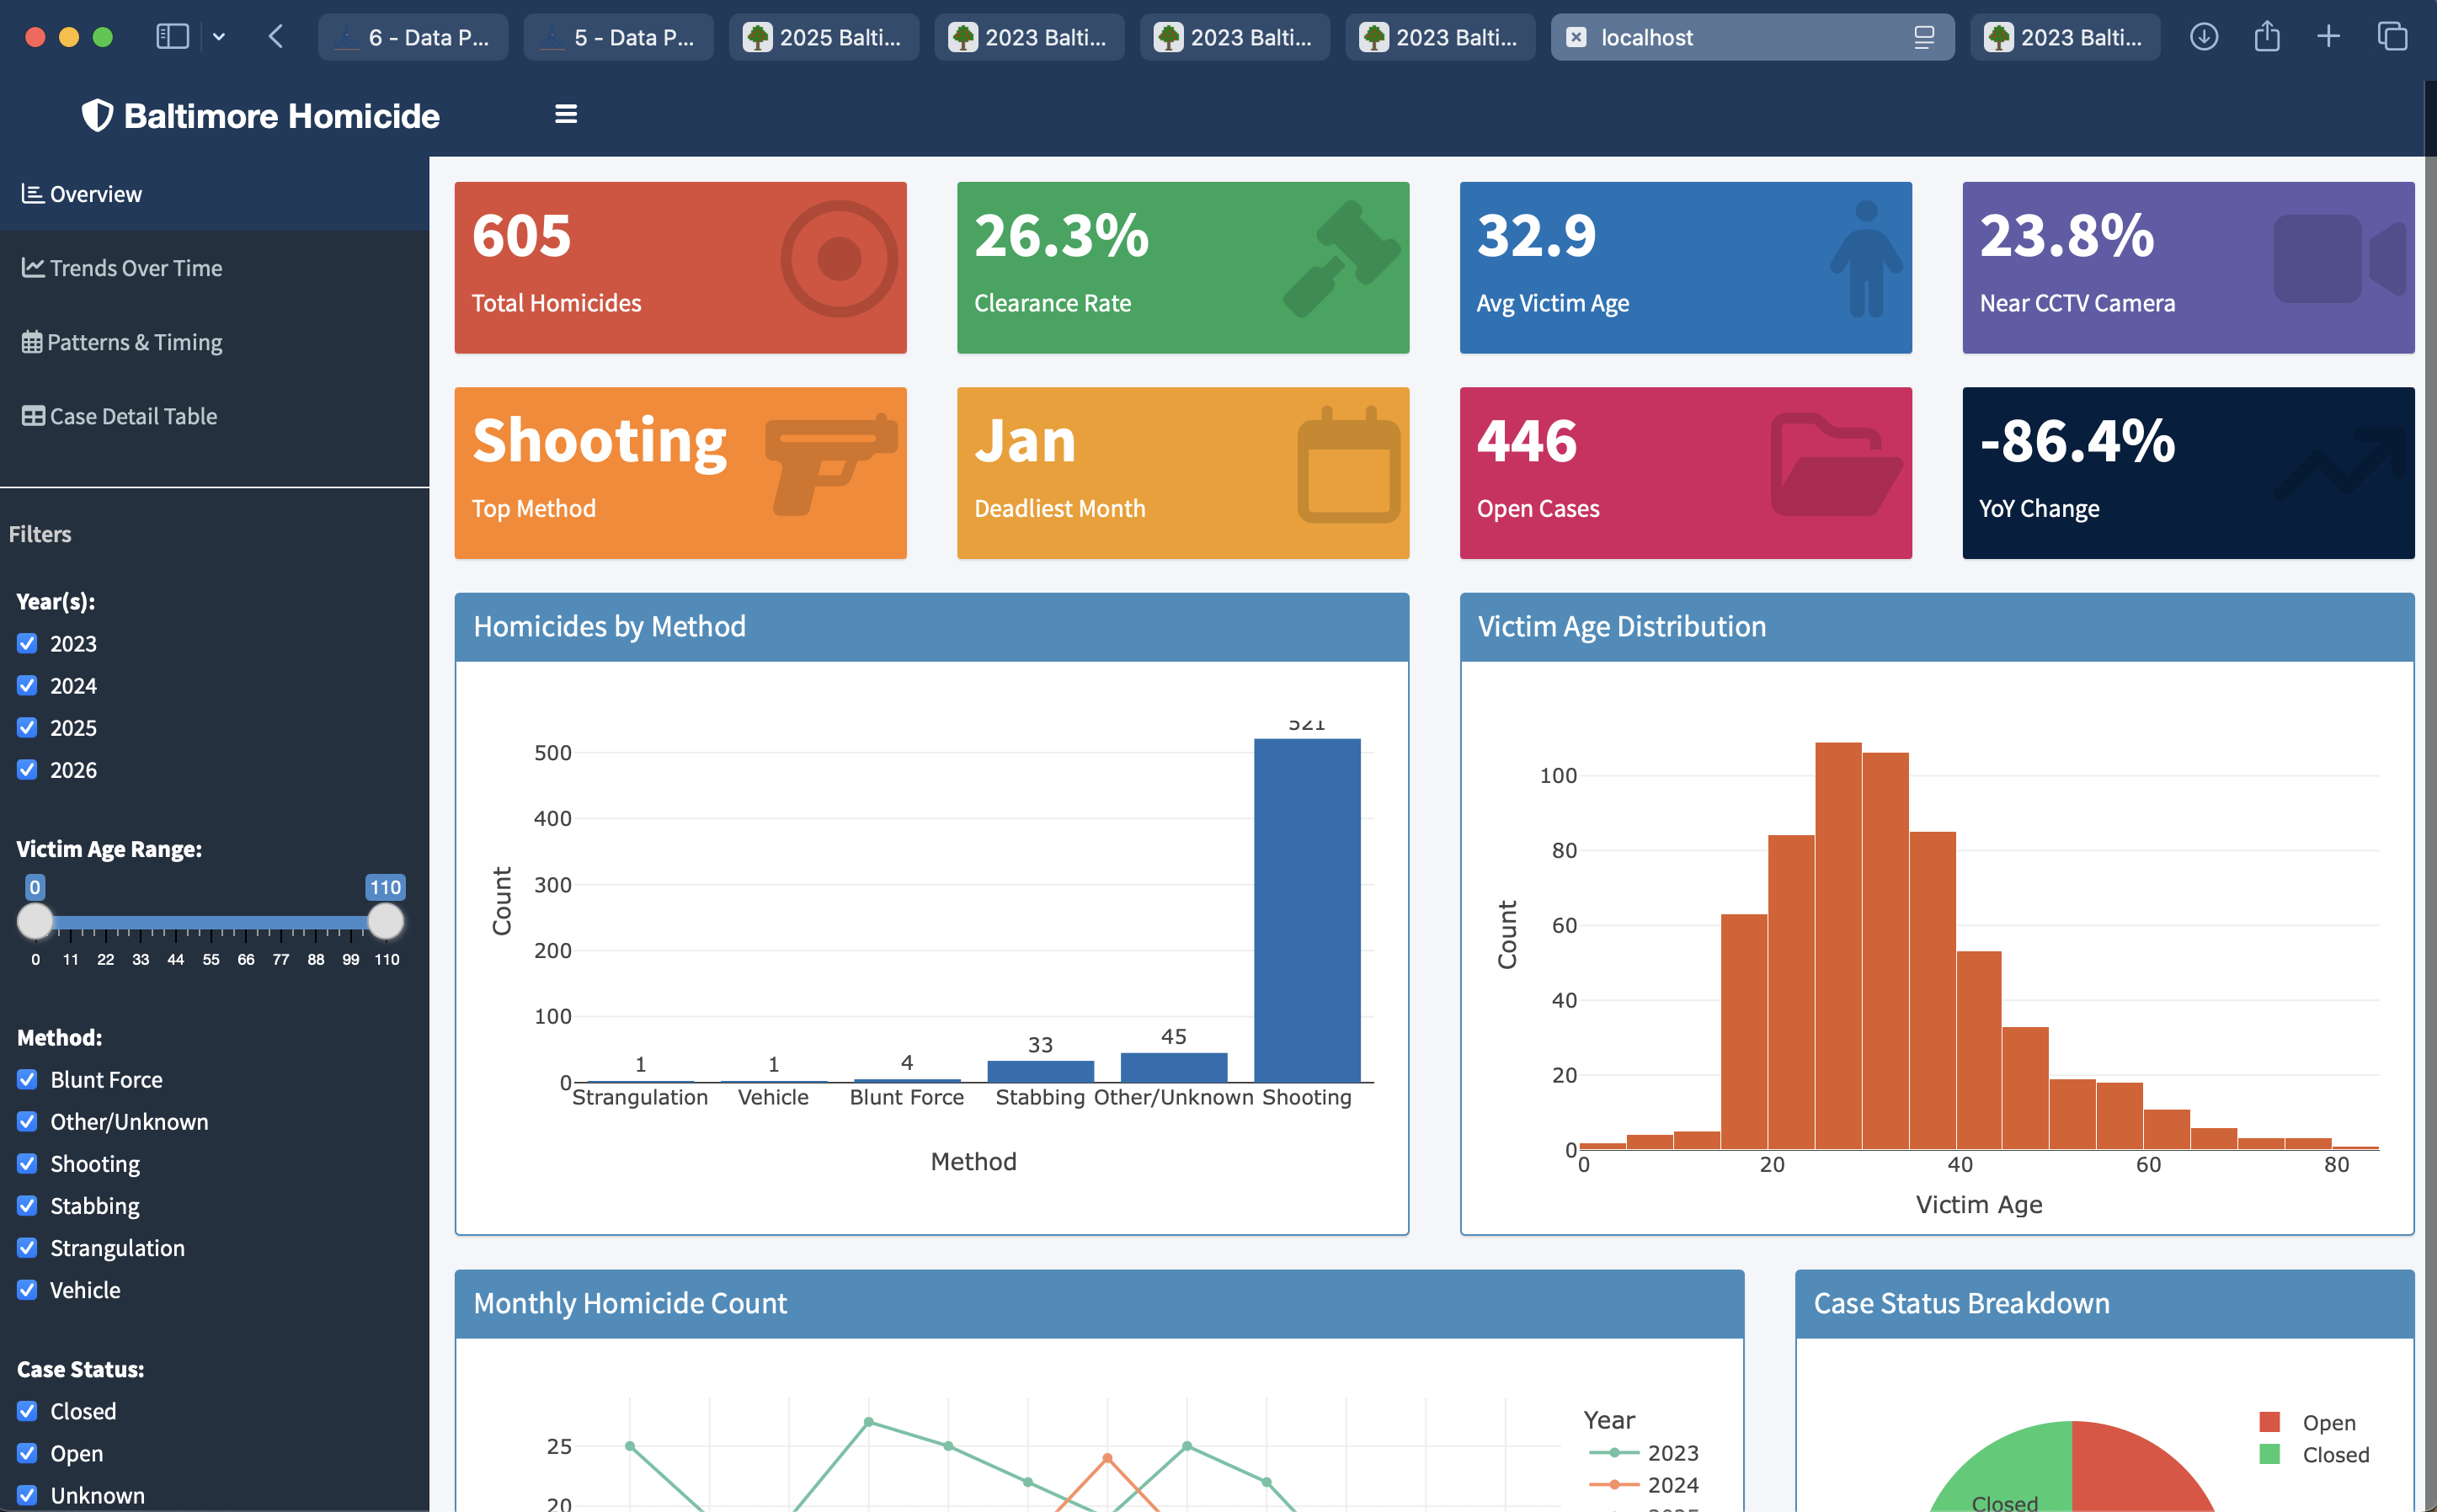Click the Safari downloads icon
Image resolution: width=2437 pixels, height=1512 pixels.
coord(2203,37)
